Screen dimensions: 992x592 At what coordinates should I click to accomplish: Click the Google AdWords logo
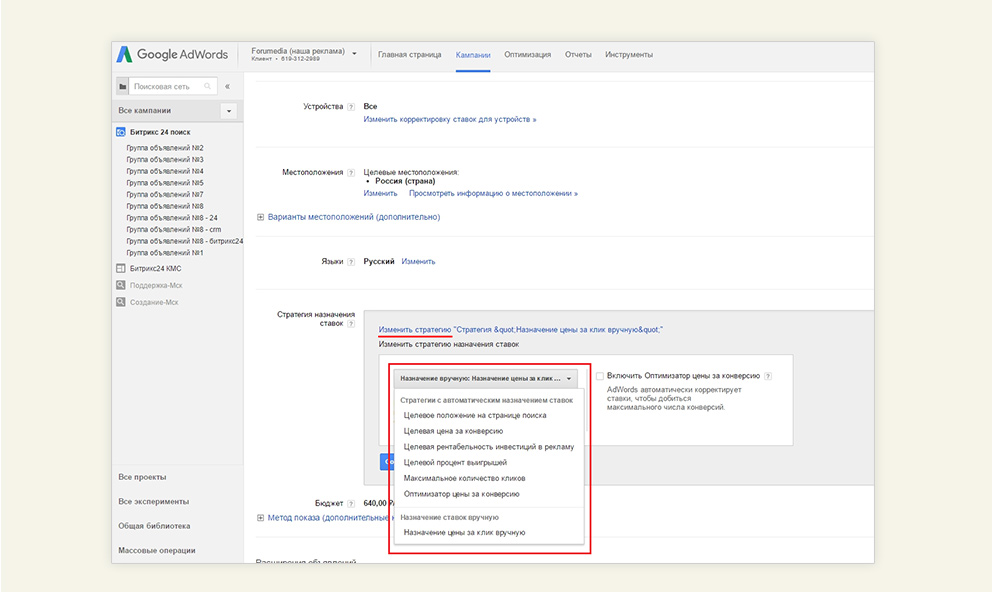(x=172, y=54)
